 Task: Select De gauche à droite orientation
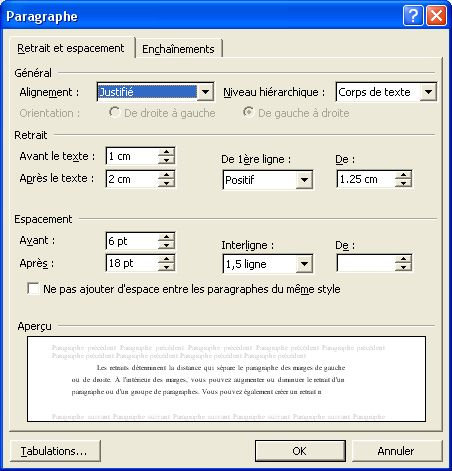(x=248, y=112)
